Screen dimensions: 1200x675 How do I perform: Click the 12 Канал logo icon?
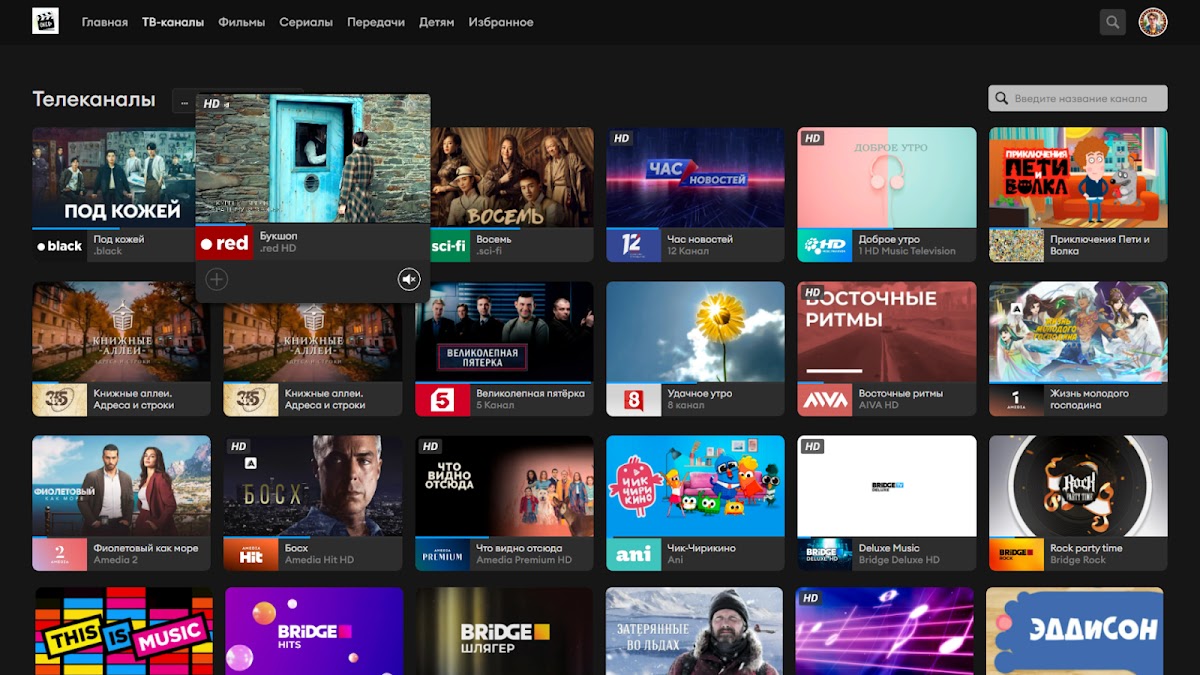[x=633, y=245]
